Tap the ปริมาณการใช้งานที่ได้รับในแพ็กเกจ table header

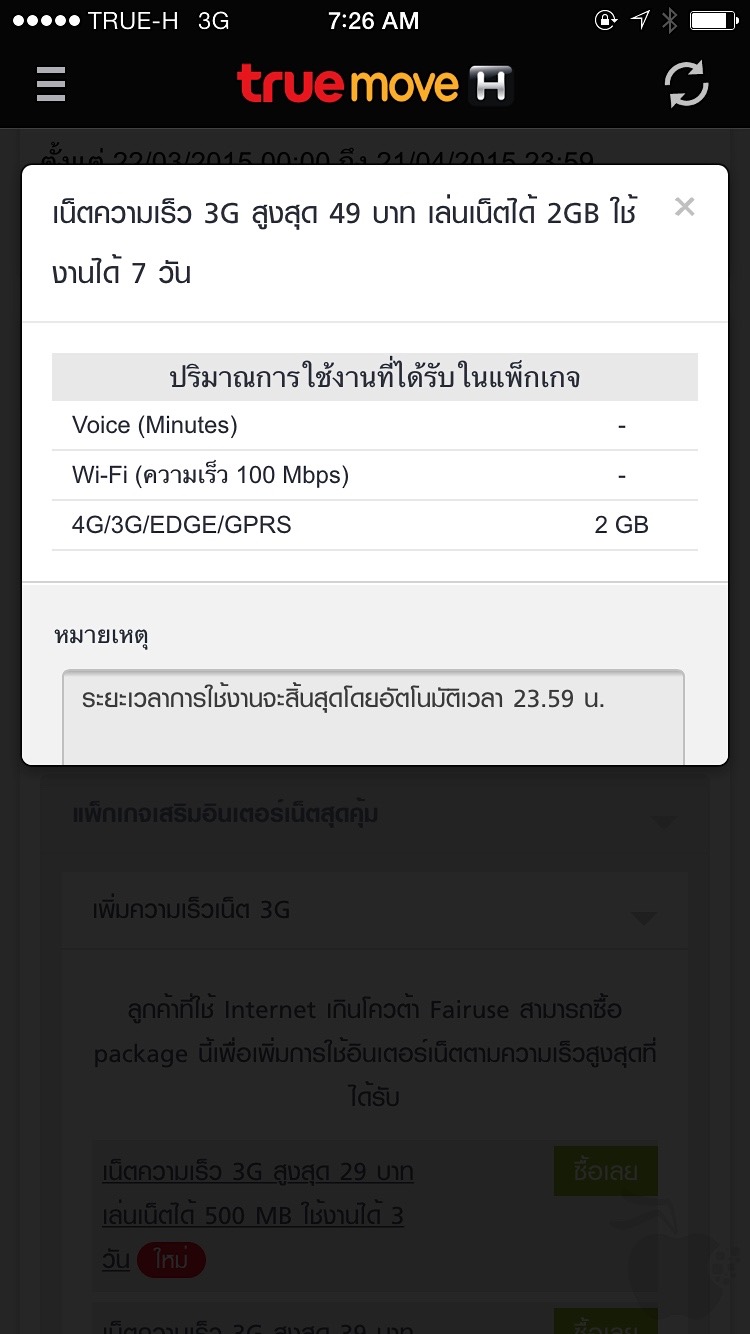click(x=374, y=377)
